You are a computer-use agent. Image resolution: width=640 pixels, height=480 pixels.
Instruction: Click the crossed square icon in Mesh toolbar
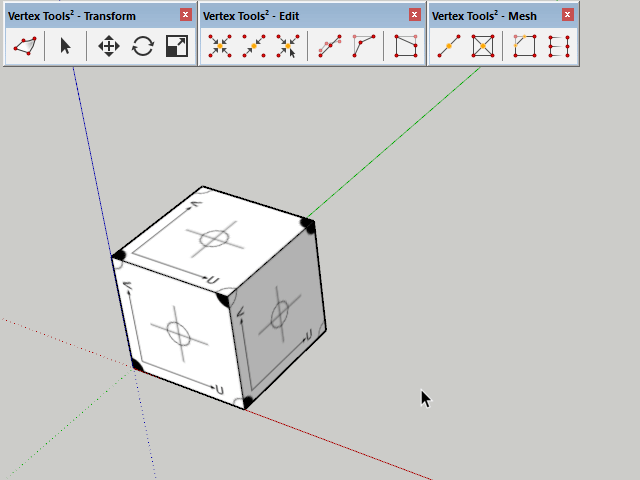coord(483,46)
